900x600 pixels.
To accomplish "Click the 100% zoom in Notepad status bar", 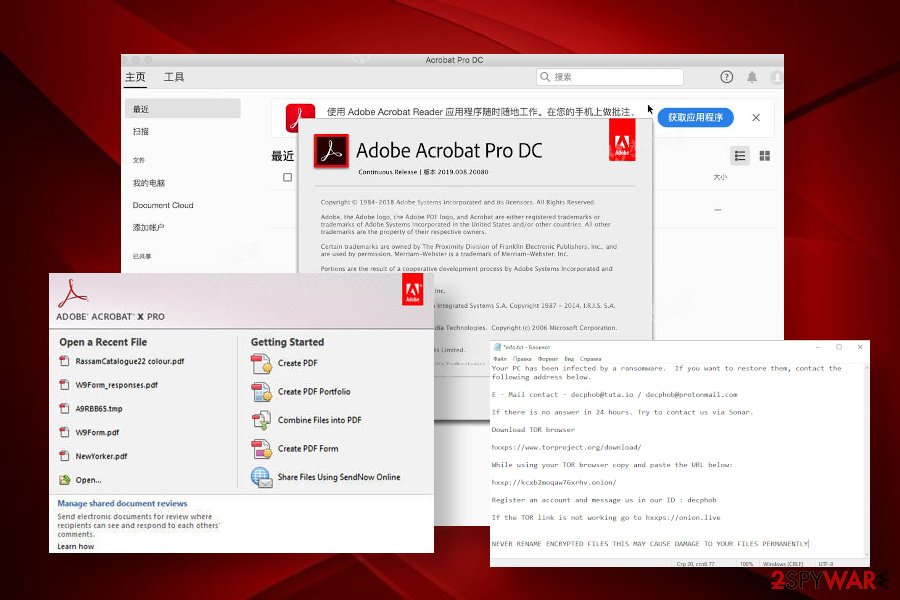I will [x=746, y=564].
